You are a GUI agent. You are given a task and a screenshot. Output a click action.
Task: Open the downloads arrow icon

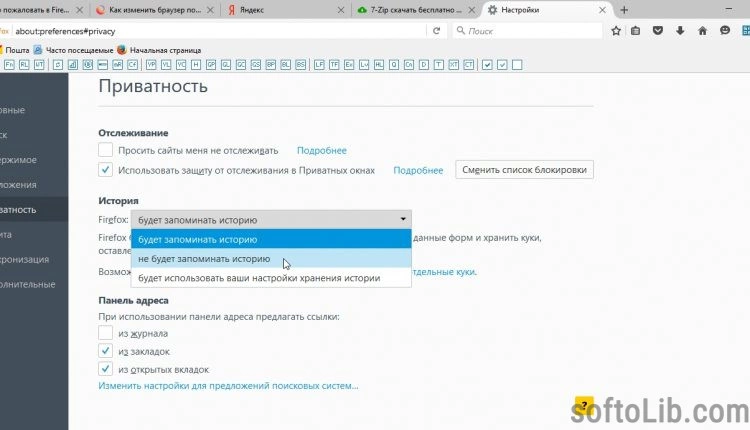pos(679,31)
